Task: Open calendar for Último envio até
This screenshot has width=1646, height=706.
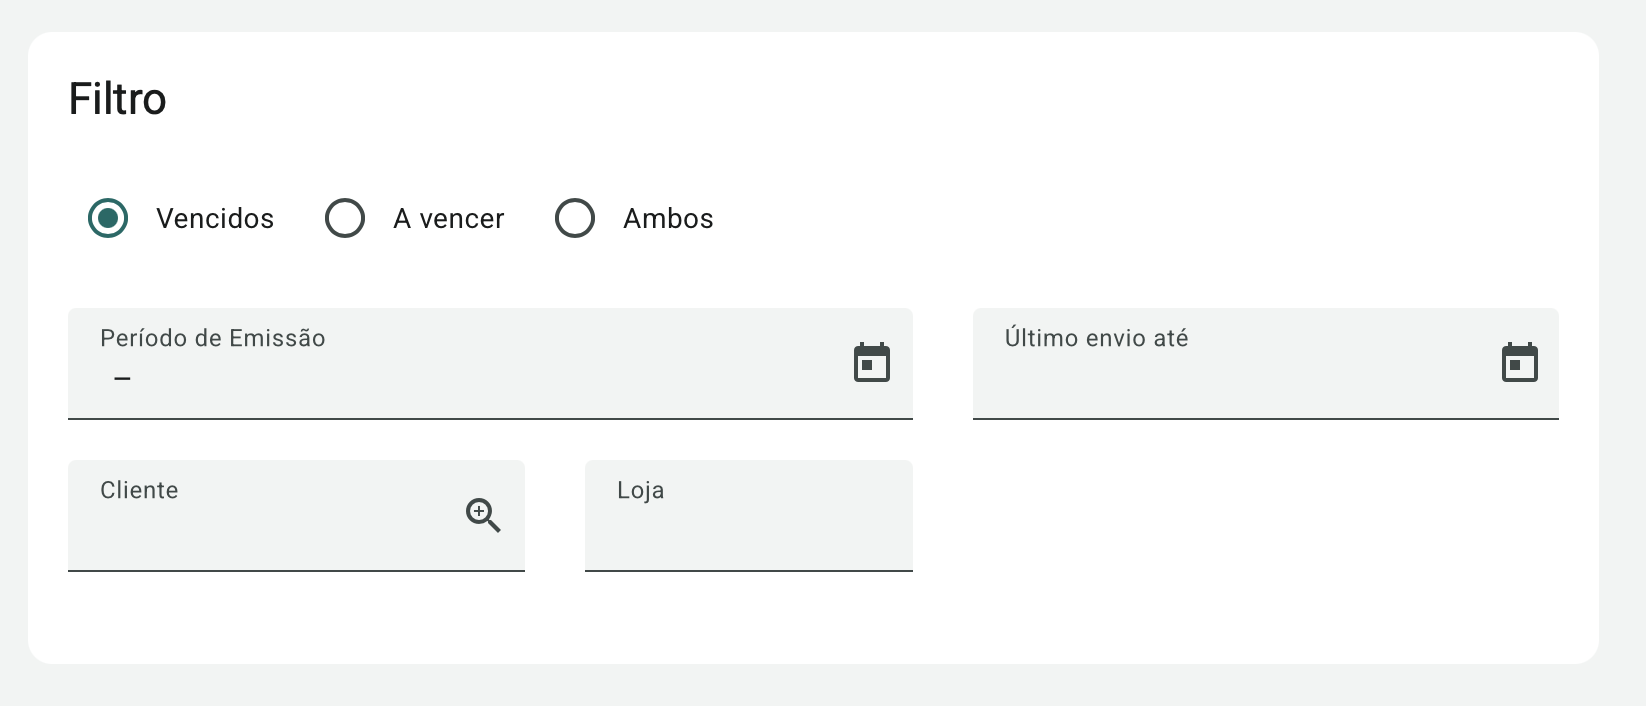Action: click(1519, 363)
